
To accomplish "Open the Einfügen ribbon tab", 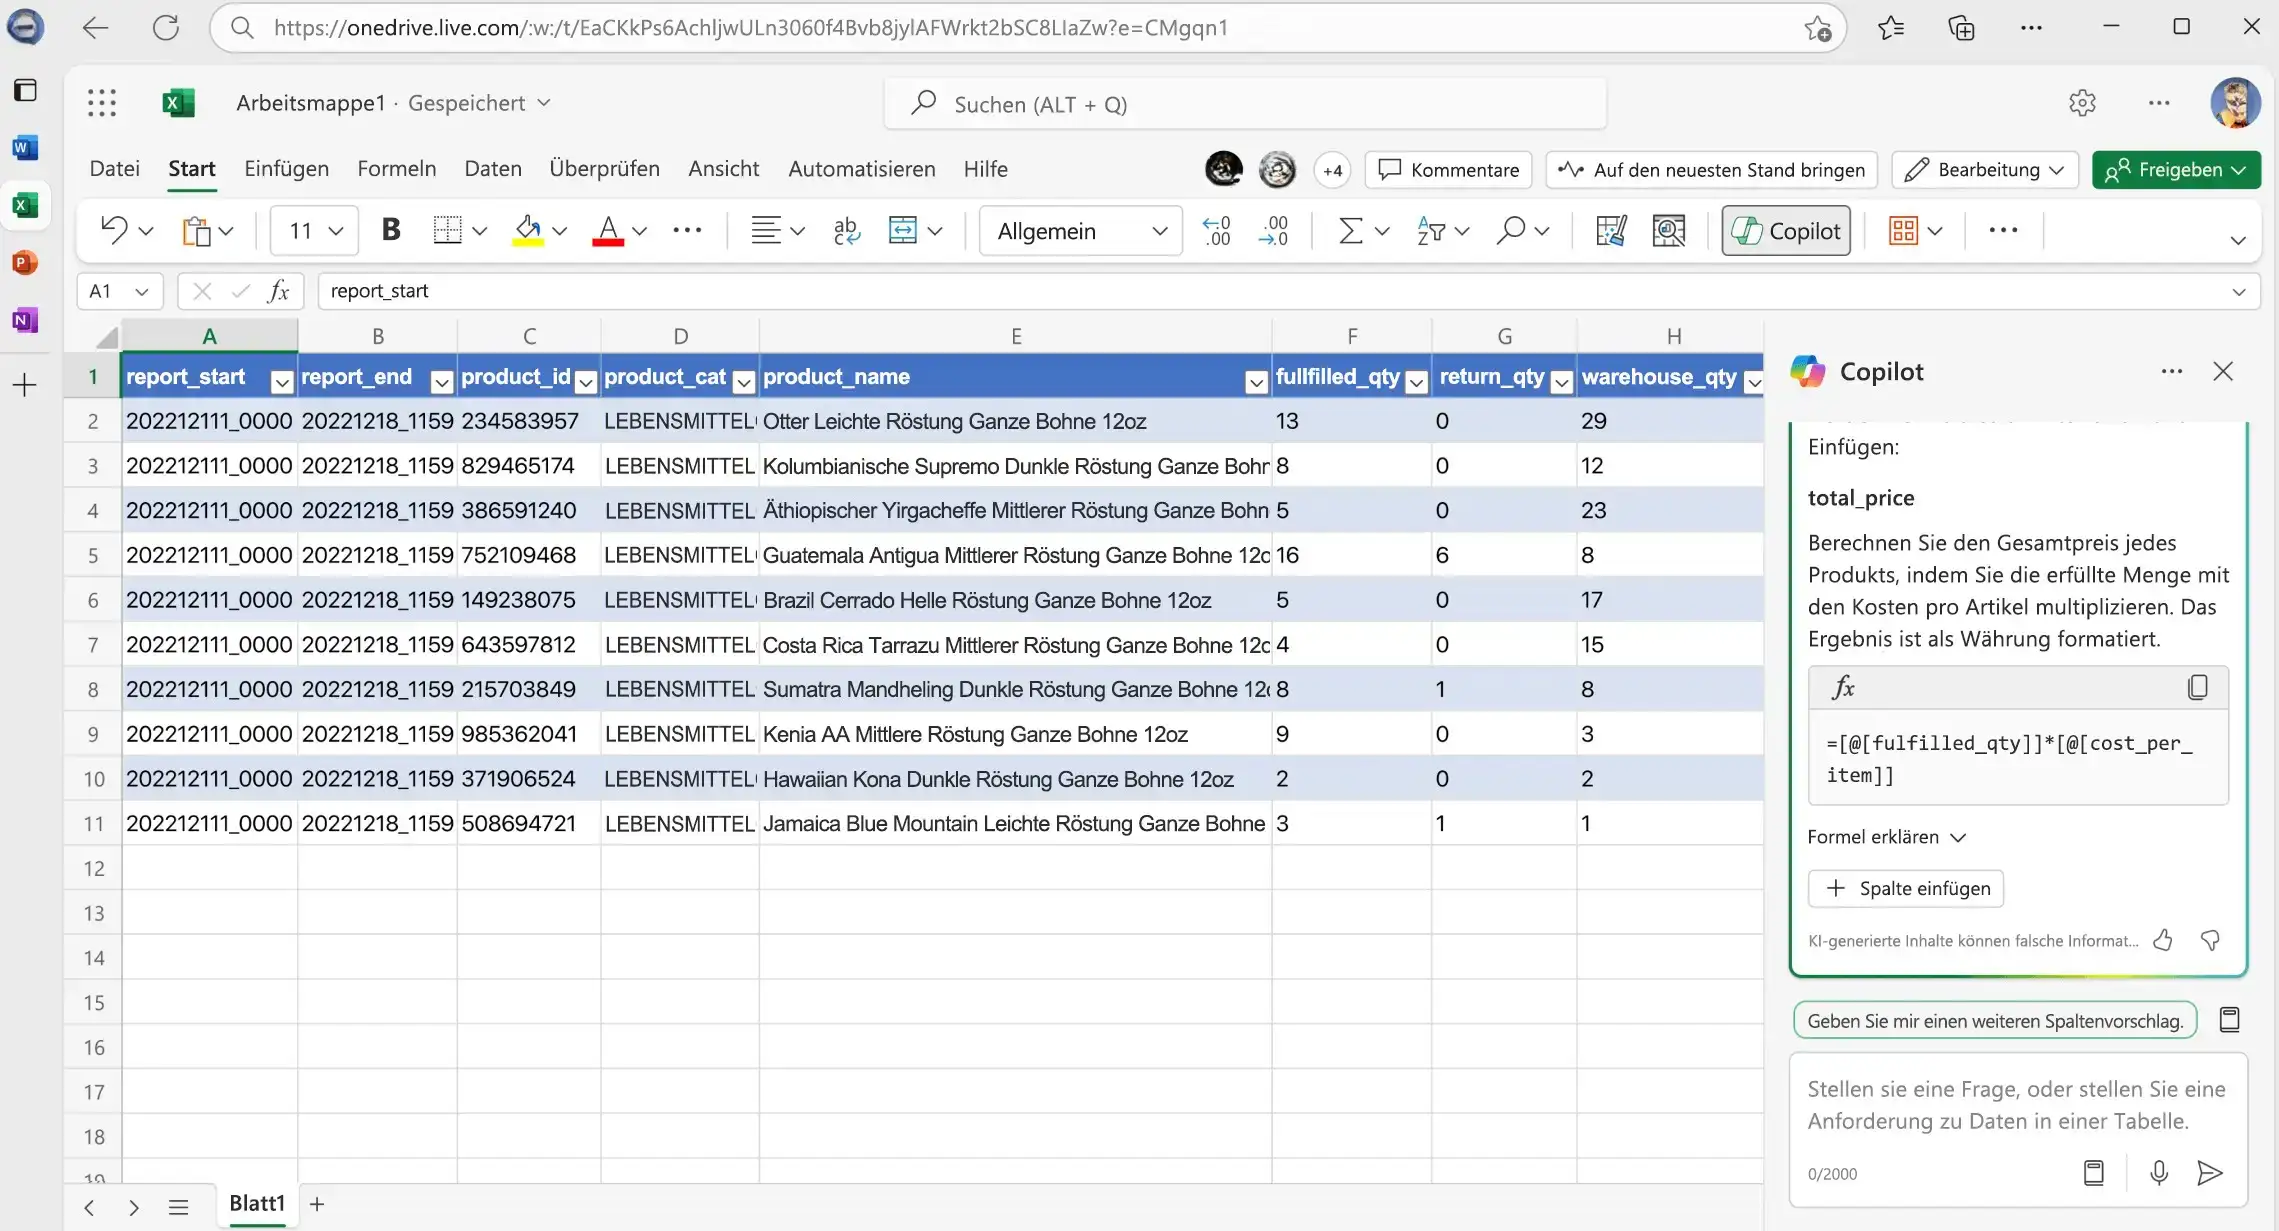I will (x=286, y=169).
